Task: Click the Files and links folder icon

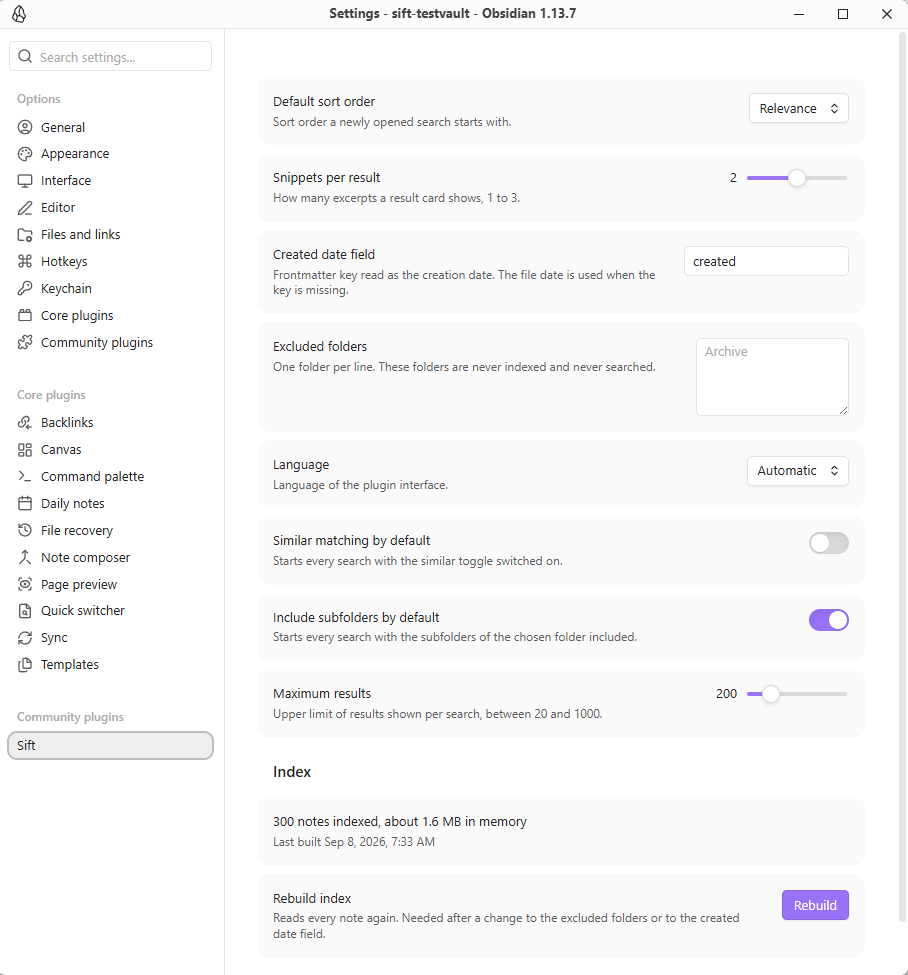Action: (25, 235)
